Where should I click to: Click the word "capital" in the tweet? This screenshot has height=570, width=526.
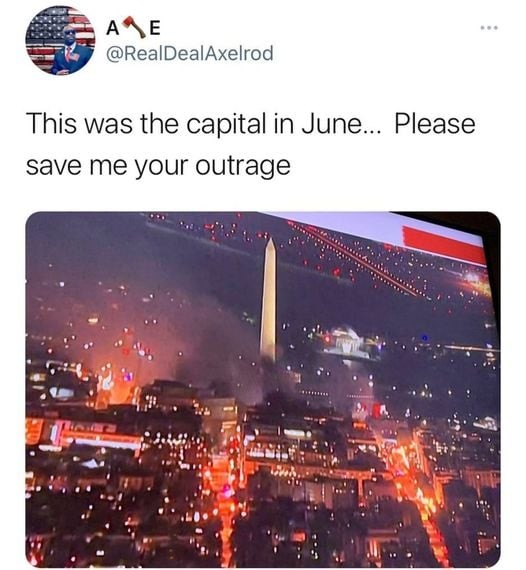[225, 125]
